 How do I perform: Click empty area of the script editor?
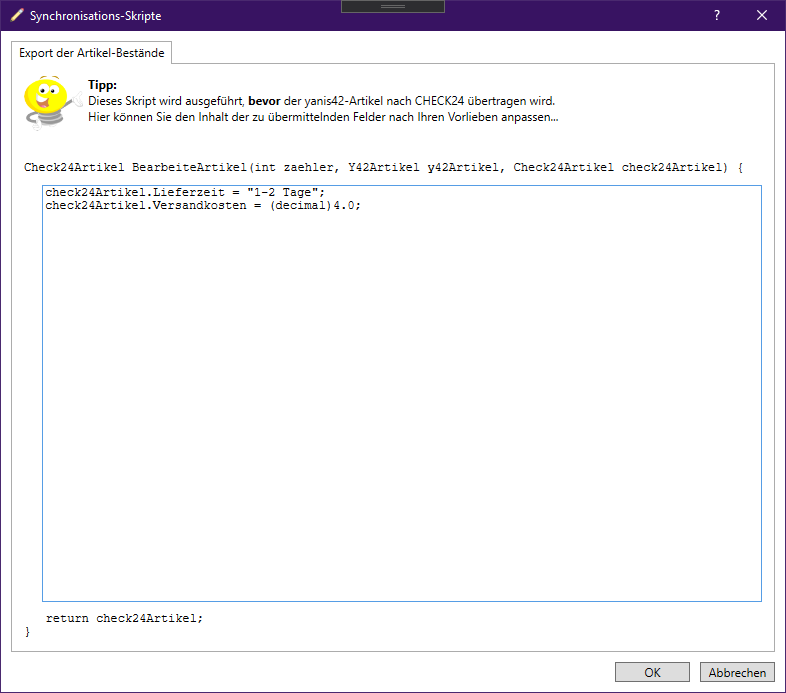coord(400,400)
